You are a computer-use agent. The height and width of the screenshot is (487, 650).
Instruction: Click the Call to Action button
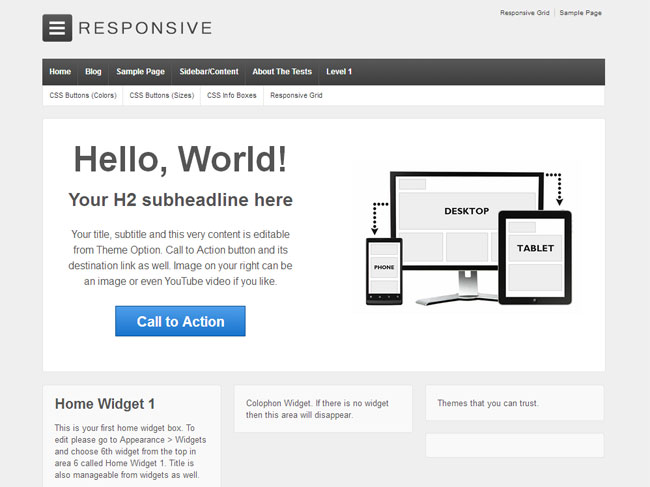coord(180,321)
